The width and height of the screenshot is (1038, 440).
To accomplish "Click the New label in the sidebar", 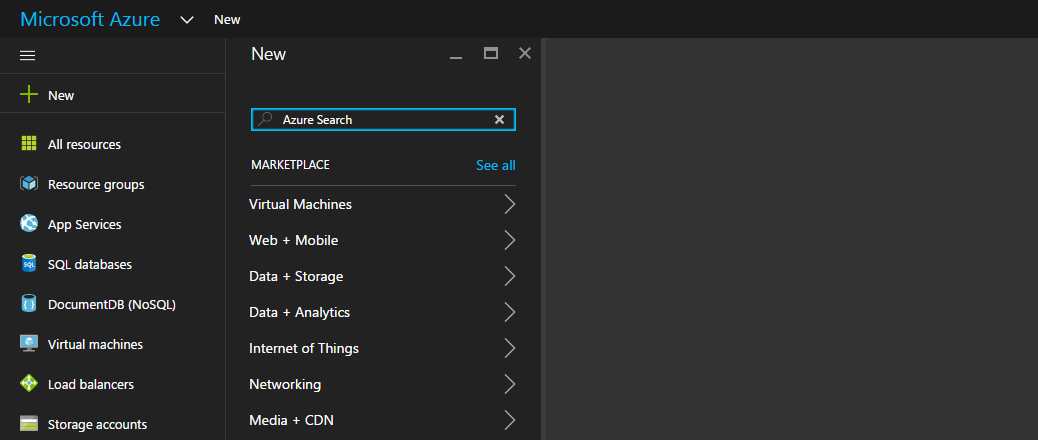I will (61, 95).
